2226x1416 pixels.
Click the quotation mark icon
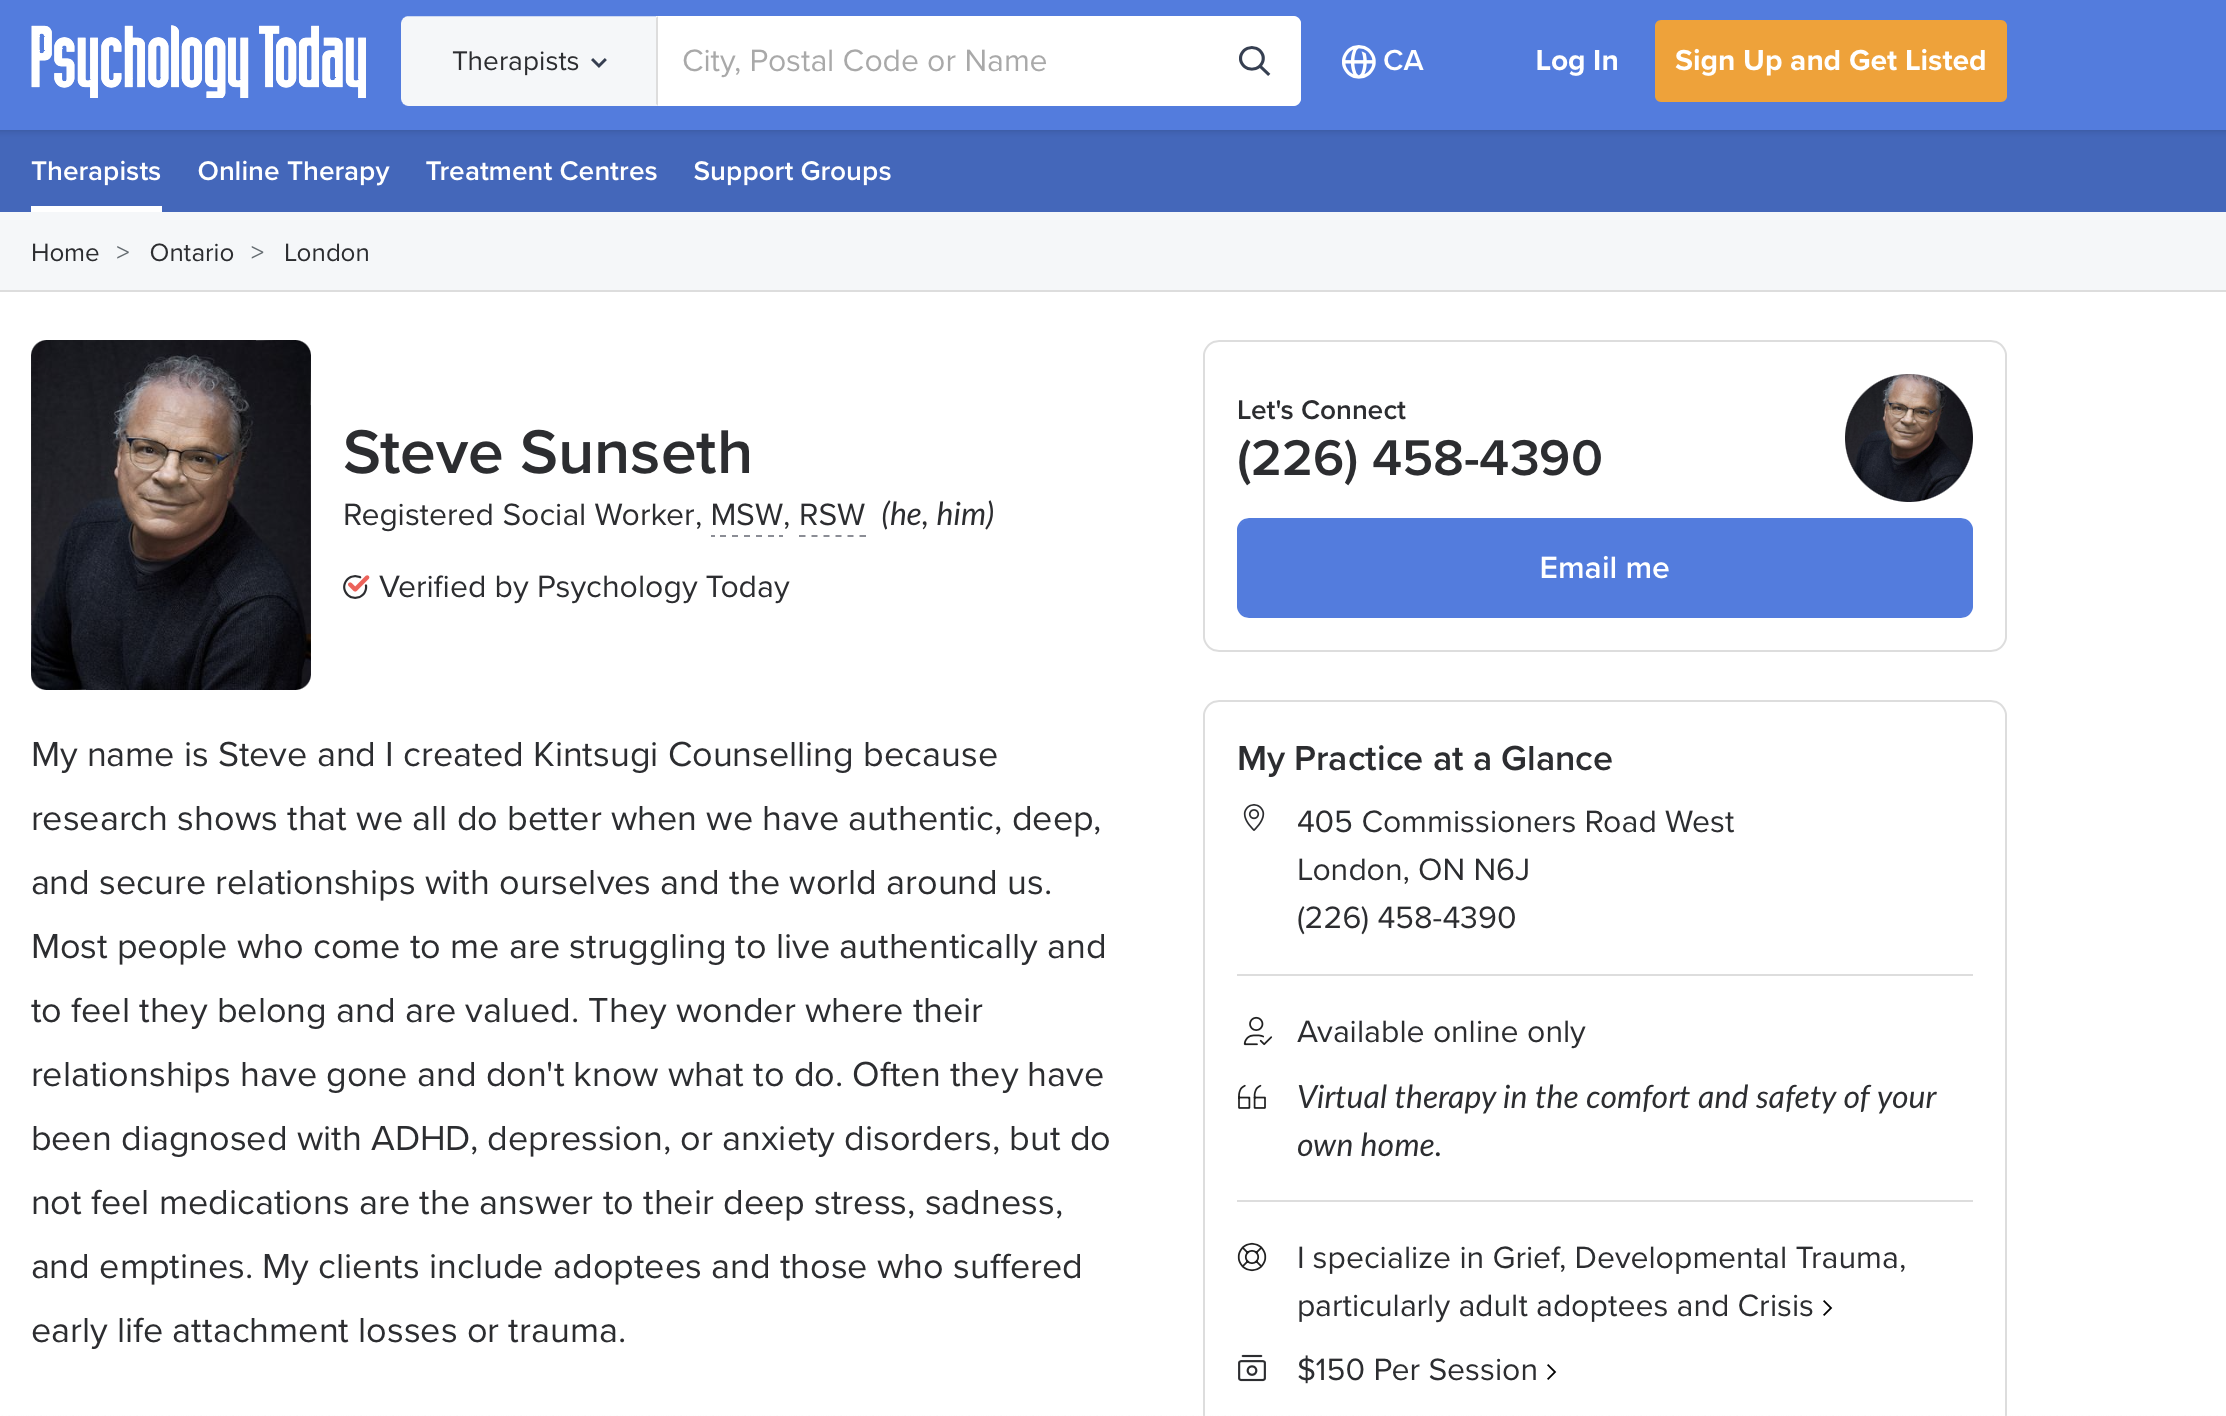click(1252, 1098)
